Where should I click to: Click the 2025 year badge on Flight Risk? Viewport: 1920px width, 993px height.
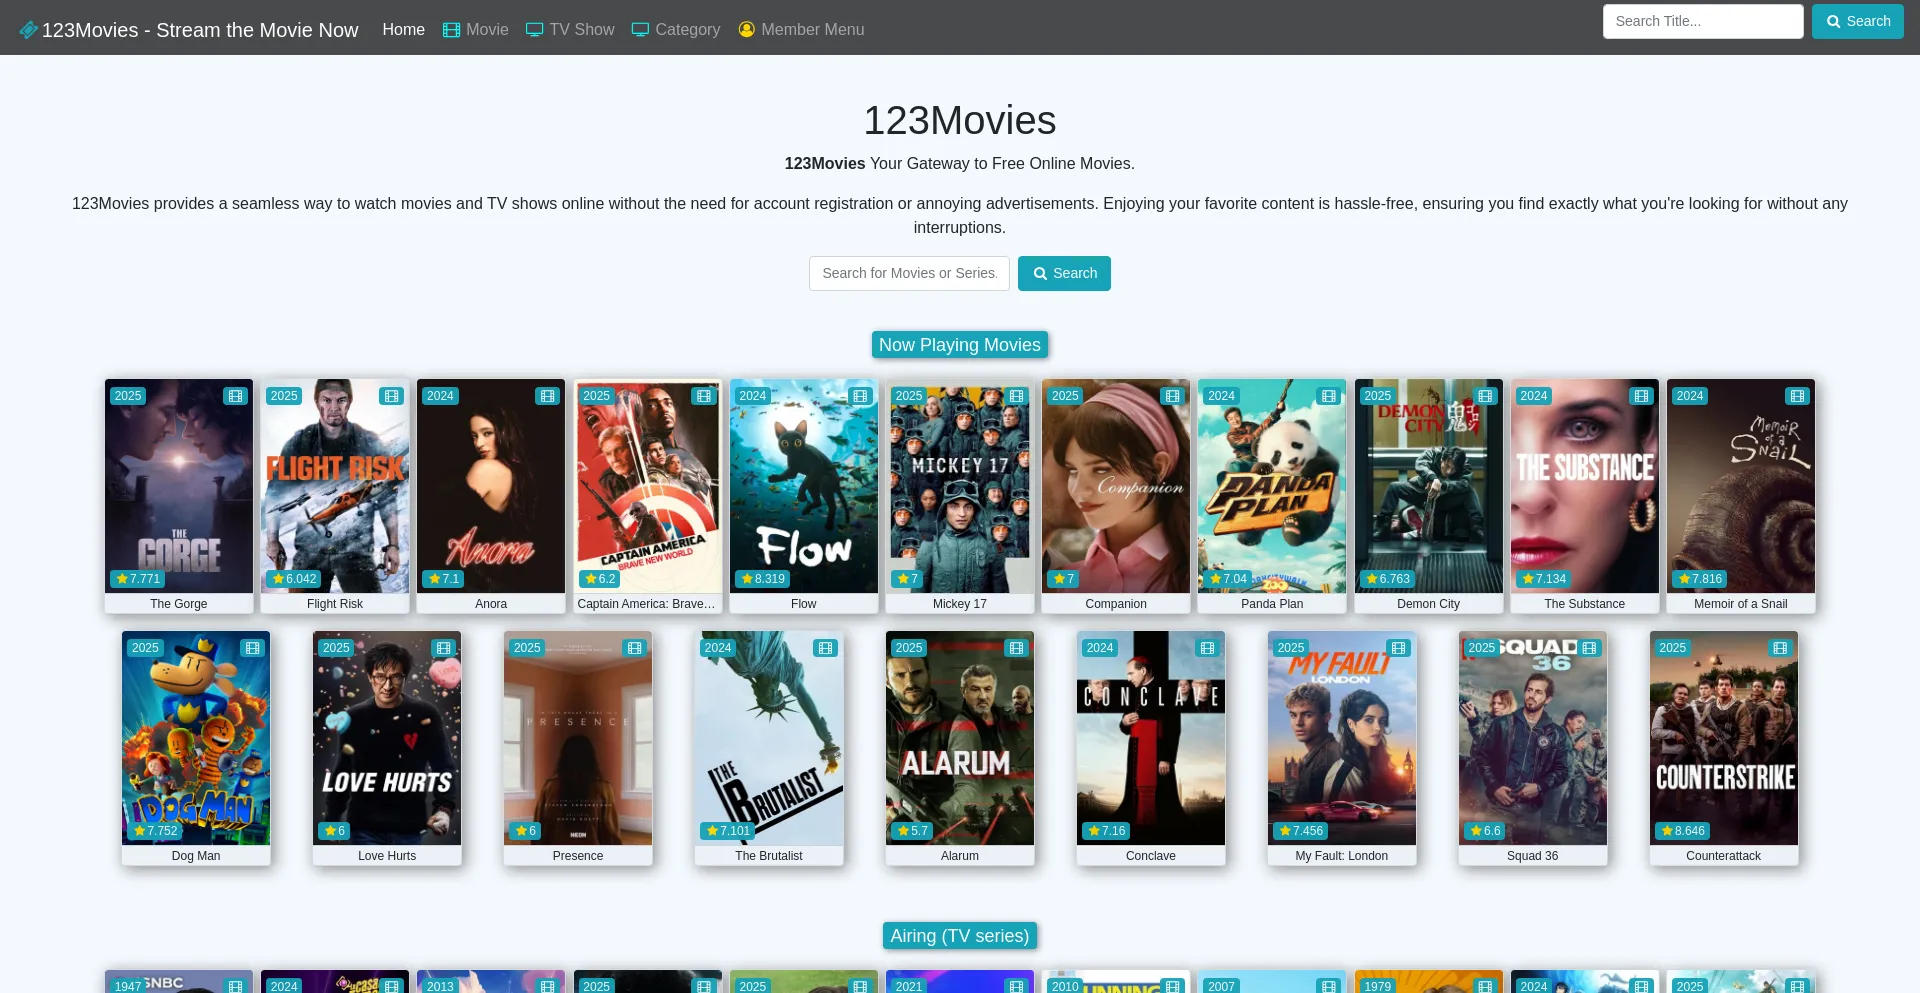tap(284, 396)
